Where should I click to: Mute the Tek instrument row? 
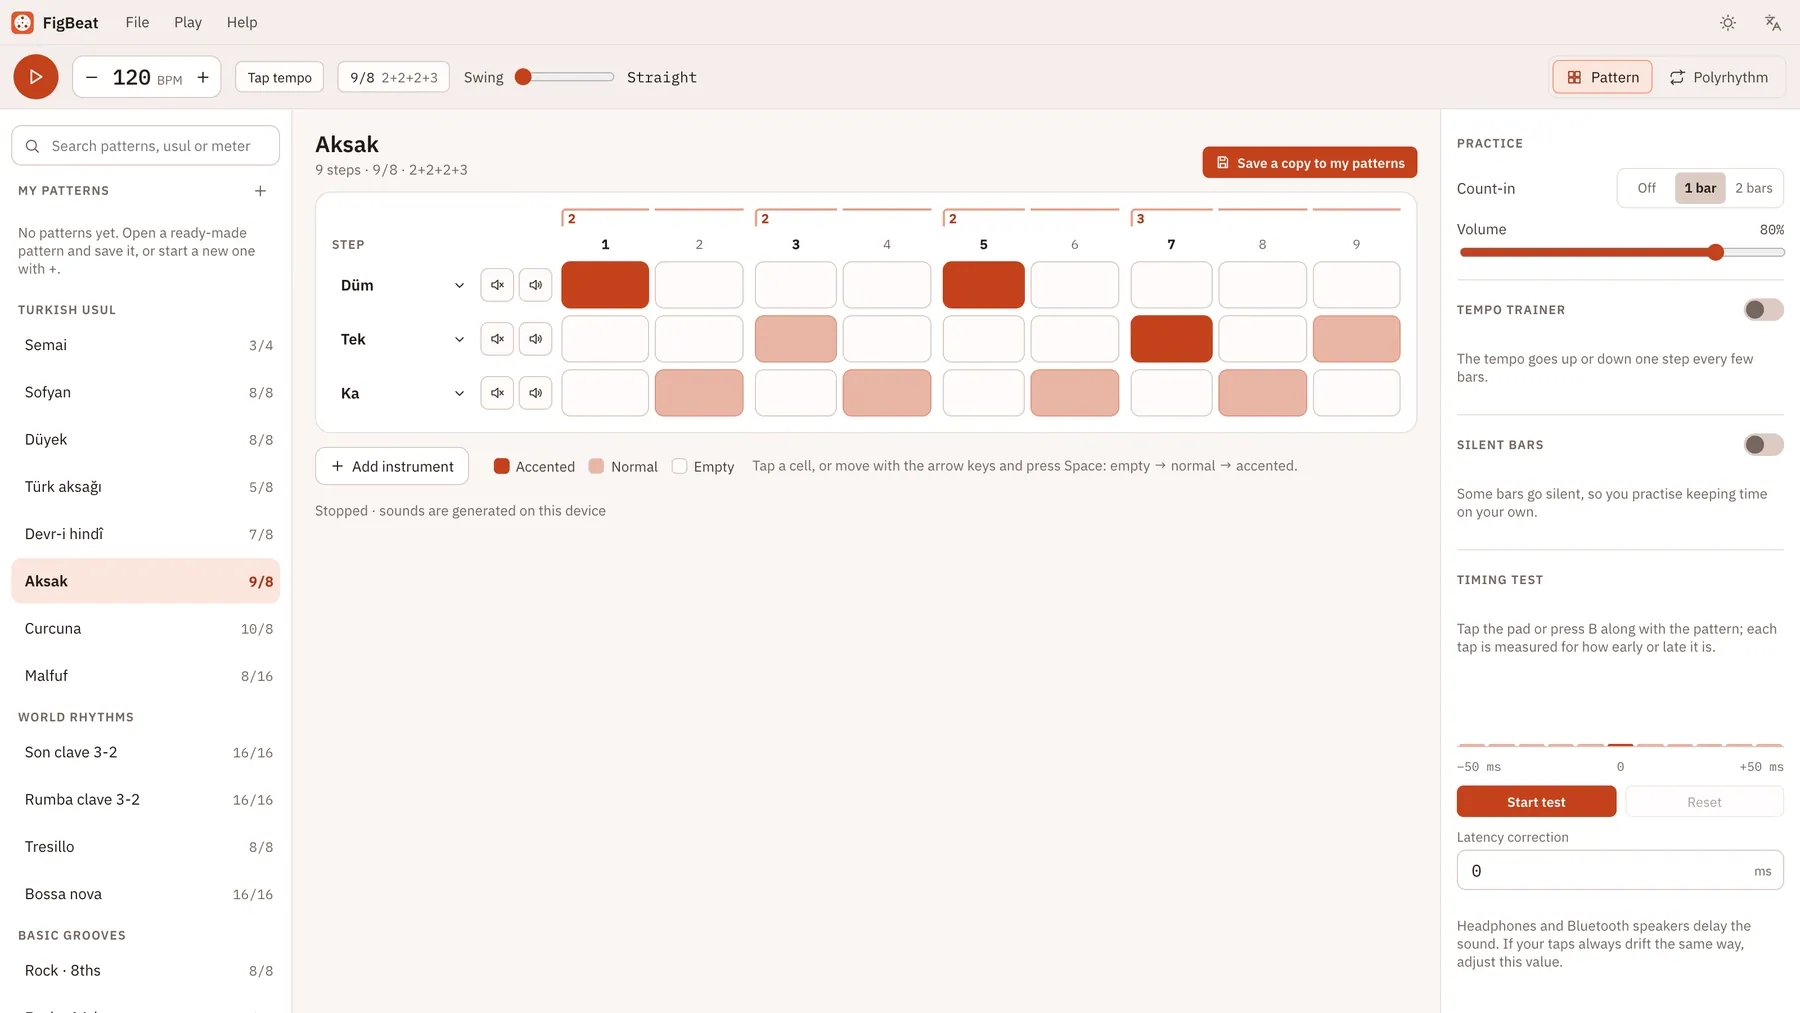click(497, 339)
